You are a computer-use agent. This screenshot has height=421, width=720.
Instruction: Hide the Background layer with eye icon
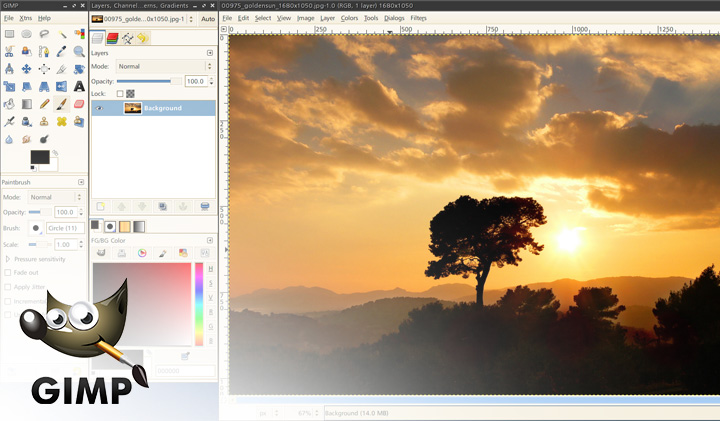coord(99,108)
